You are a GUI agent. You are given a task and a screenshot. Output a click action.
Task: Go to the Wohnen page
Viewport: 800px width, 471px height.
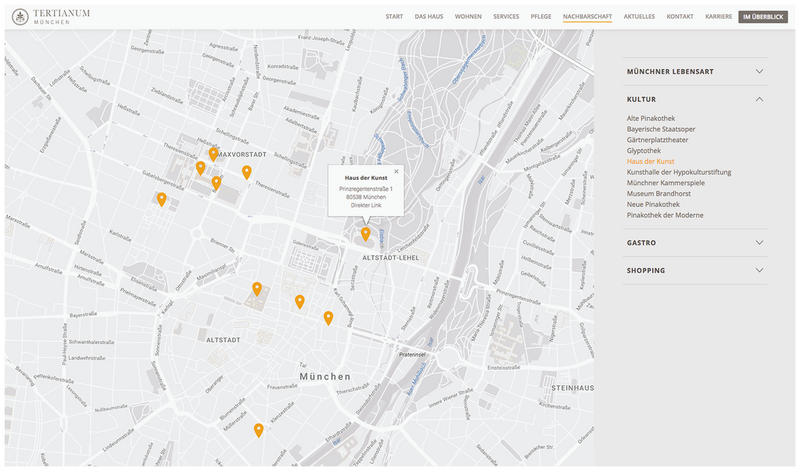click(468, 16)
